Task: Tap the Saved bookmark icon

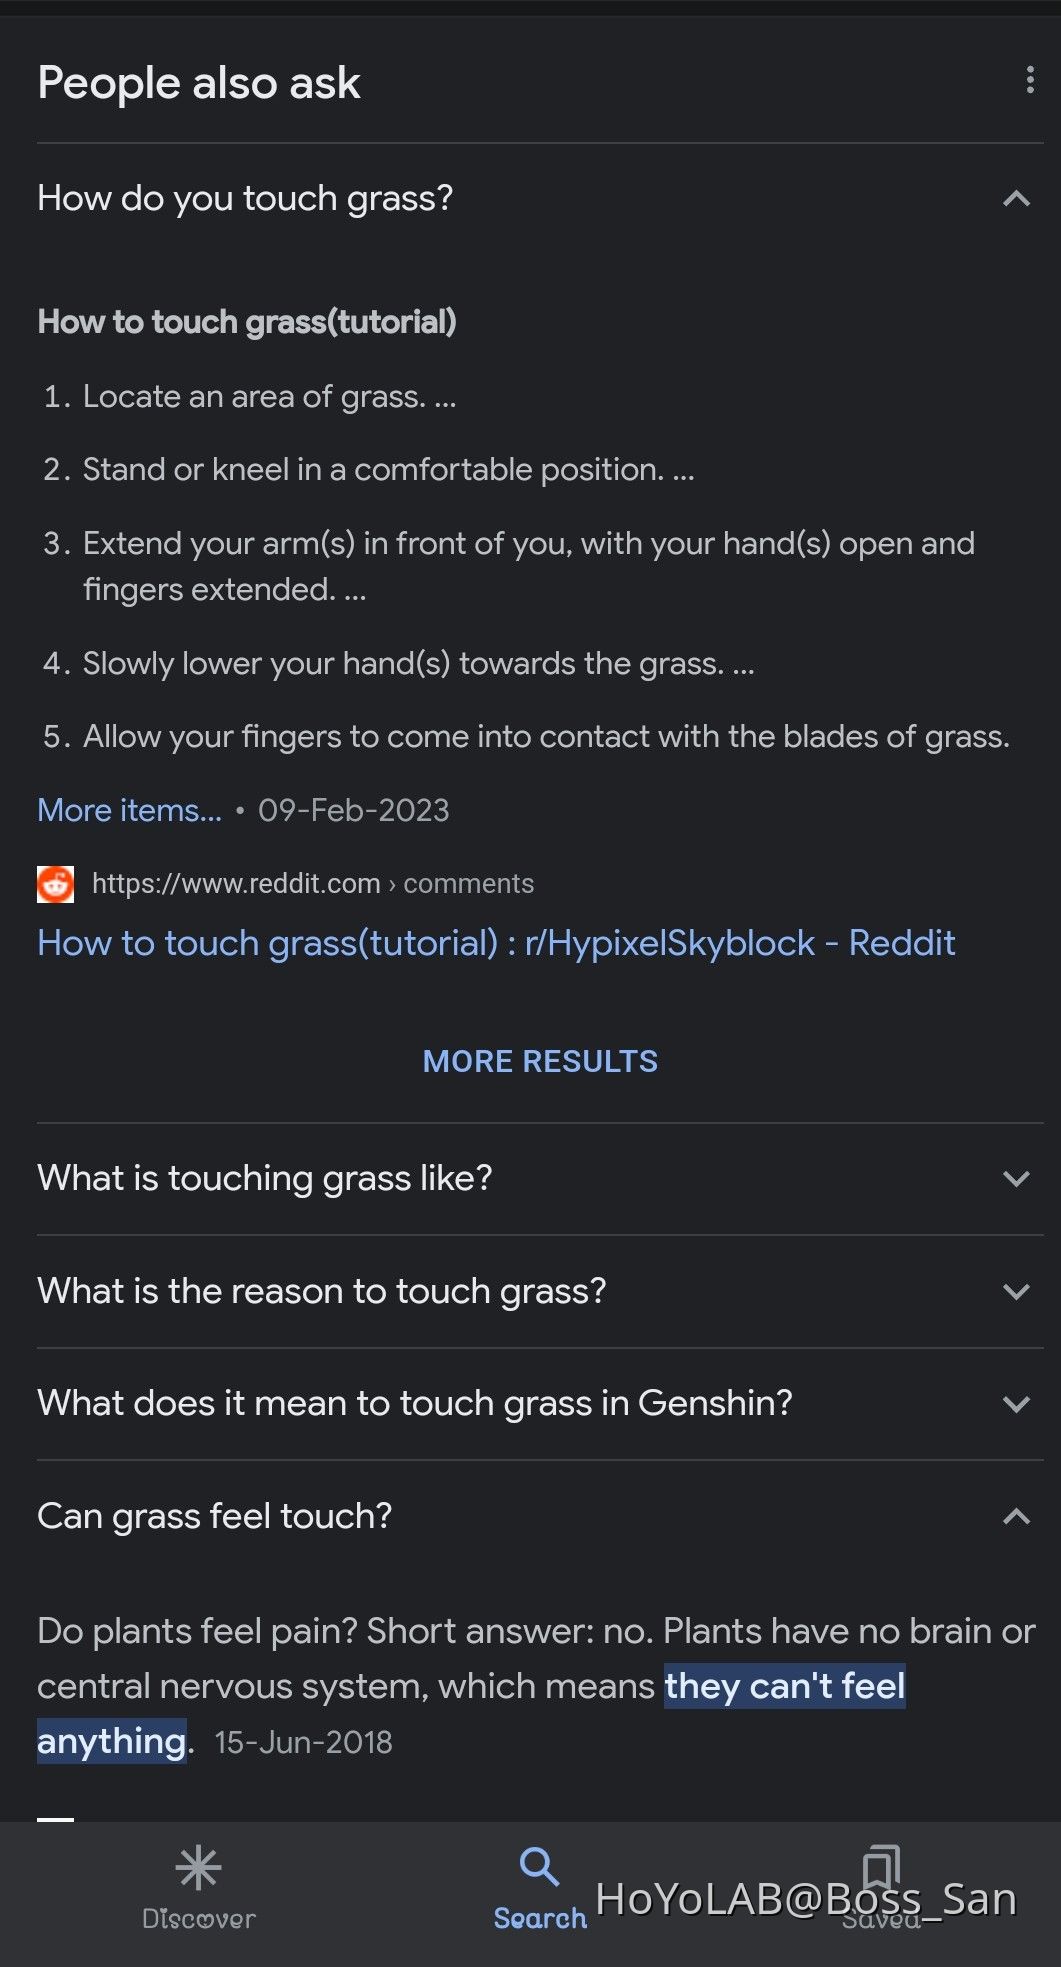Action: [881, 1866]
